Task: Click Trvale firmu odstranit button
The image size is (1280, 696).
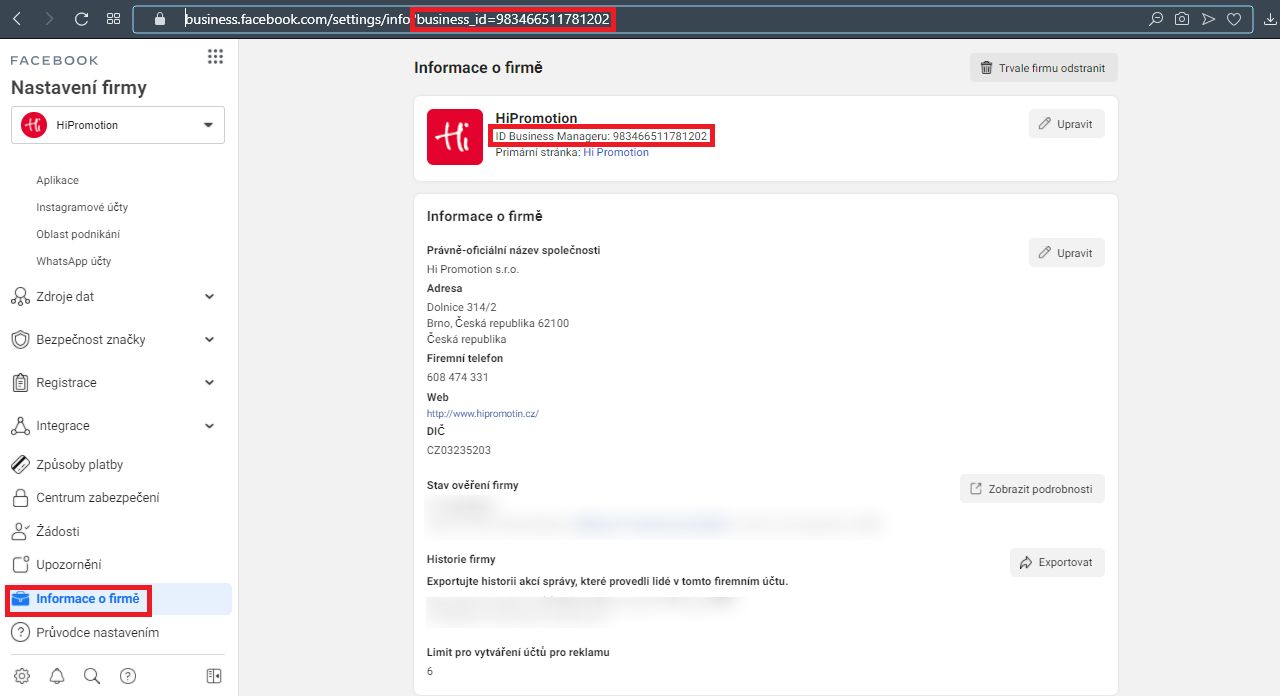Action: click(x=1043, y=68)
